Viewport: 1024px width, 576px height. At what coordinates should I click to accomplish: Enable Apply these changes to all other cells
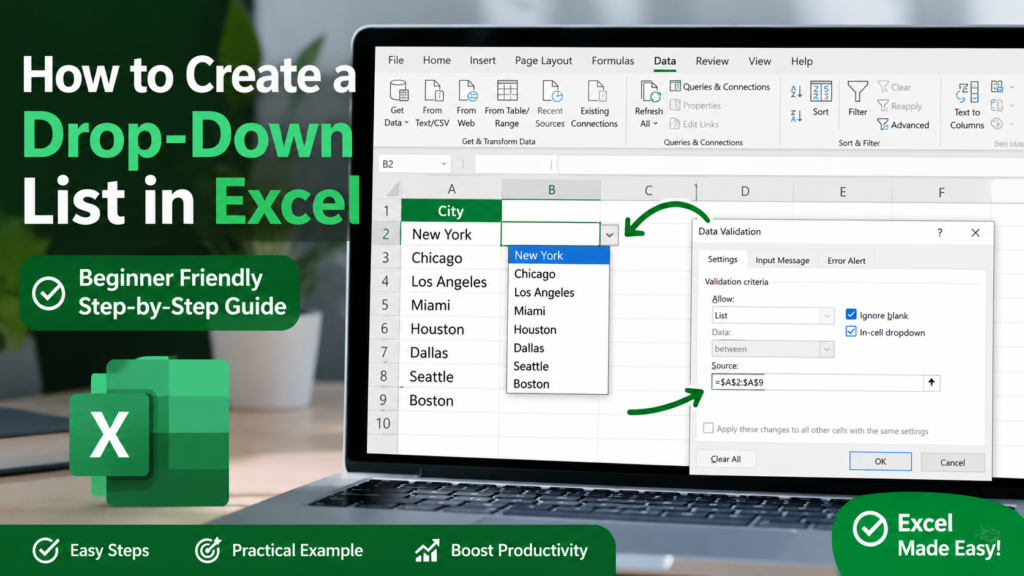[708, 428]
